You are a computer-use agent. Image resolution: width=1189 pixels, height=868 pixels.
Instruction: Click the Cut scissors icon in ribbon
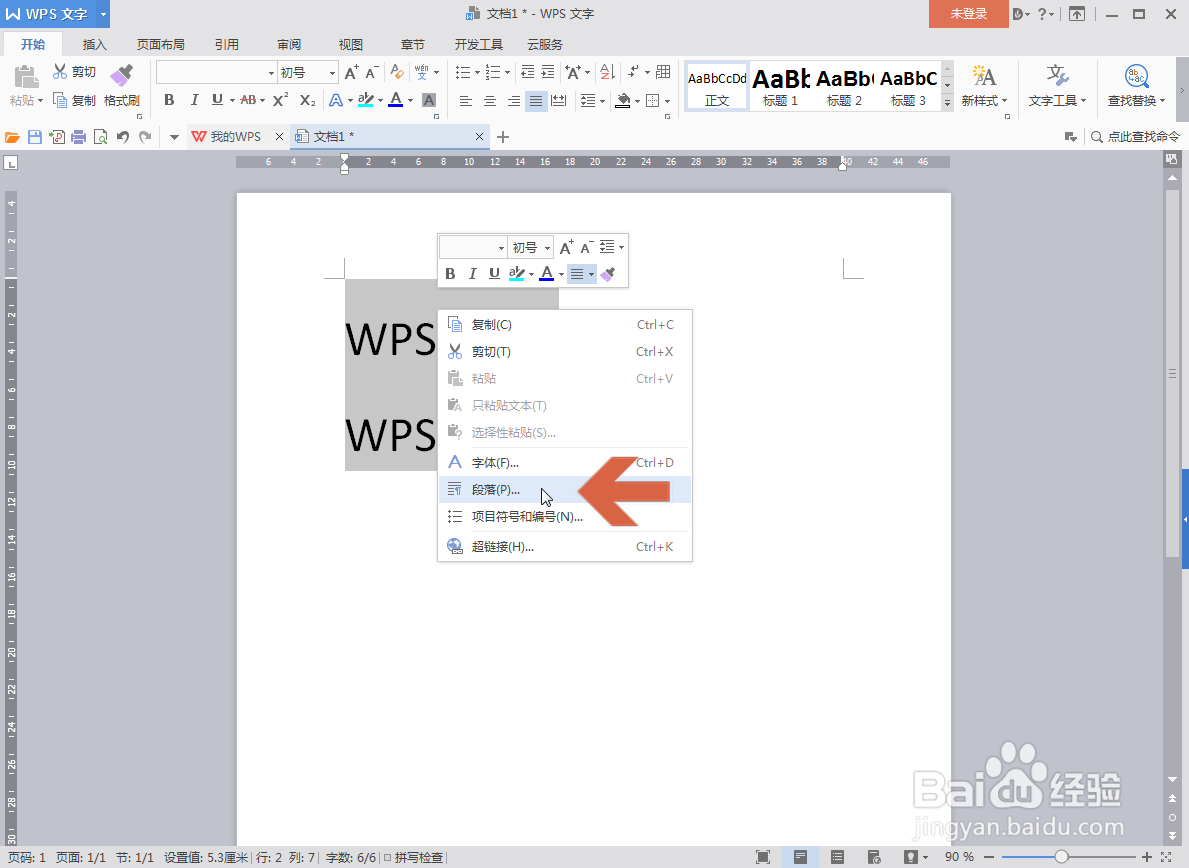click(60, 71)
